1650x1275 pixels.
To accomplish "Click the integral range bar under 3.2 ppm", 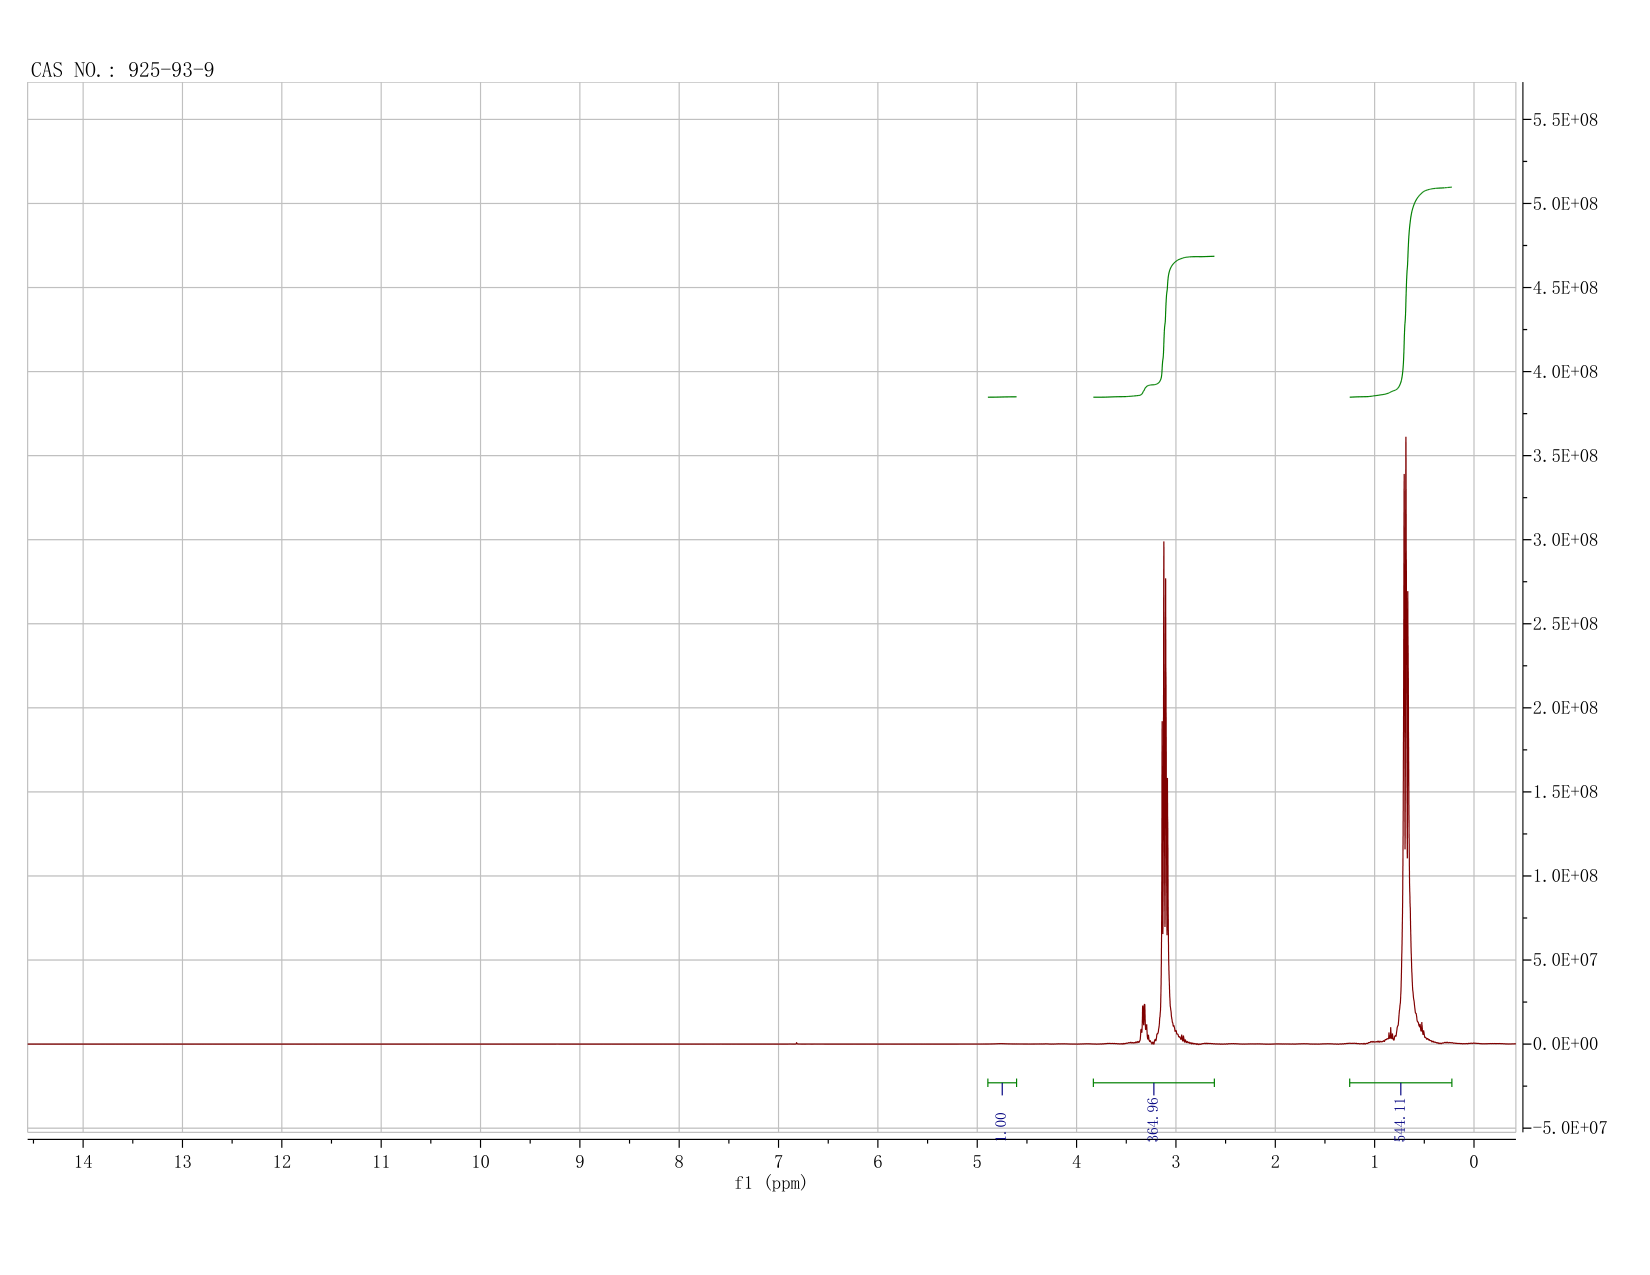I will click(x=1153, y=1082).
